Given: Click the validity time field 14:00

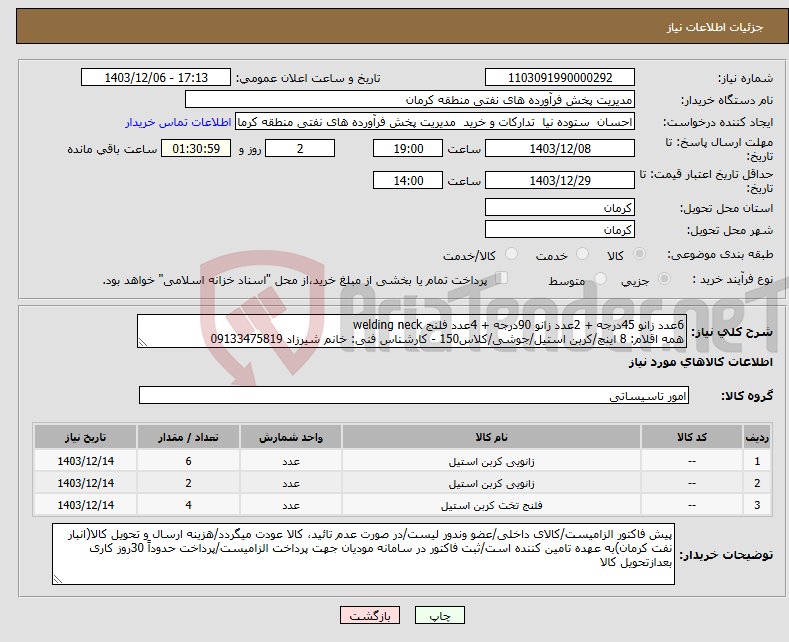Looking at the screenshot, I should click(x=408, y=180).
